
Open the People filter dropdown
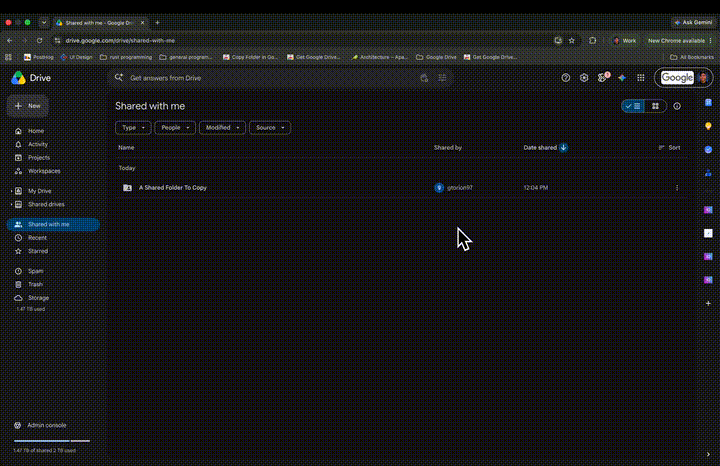pos(175,128)
